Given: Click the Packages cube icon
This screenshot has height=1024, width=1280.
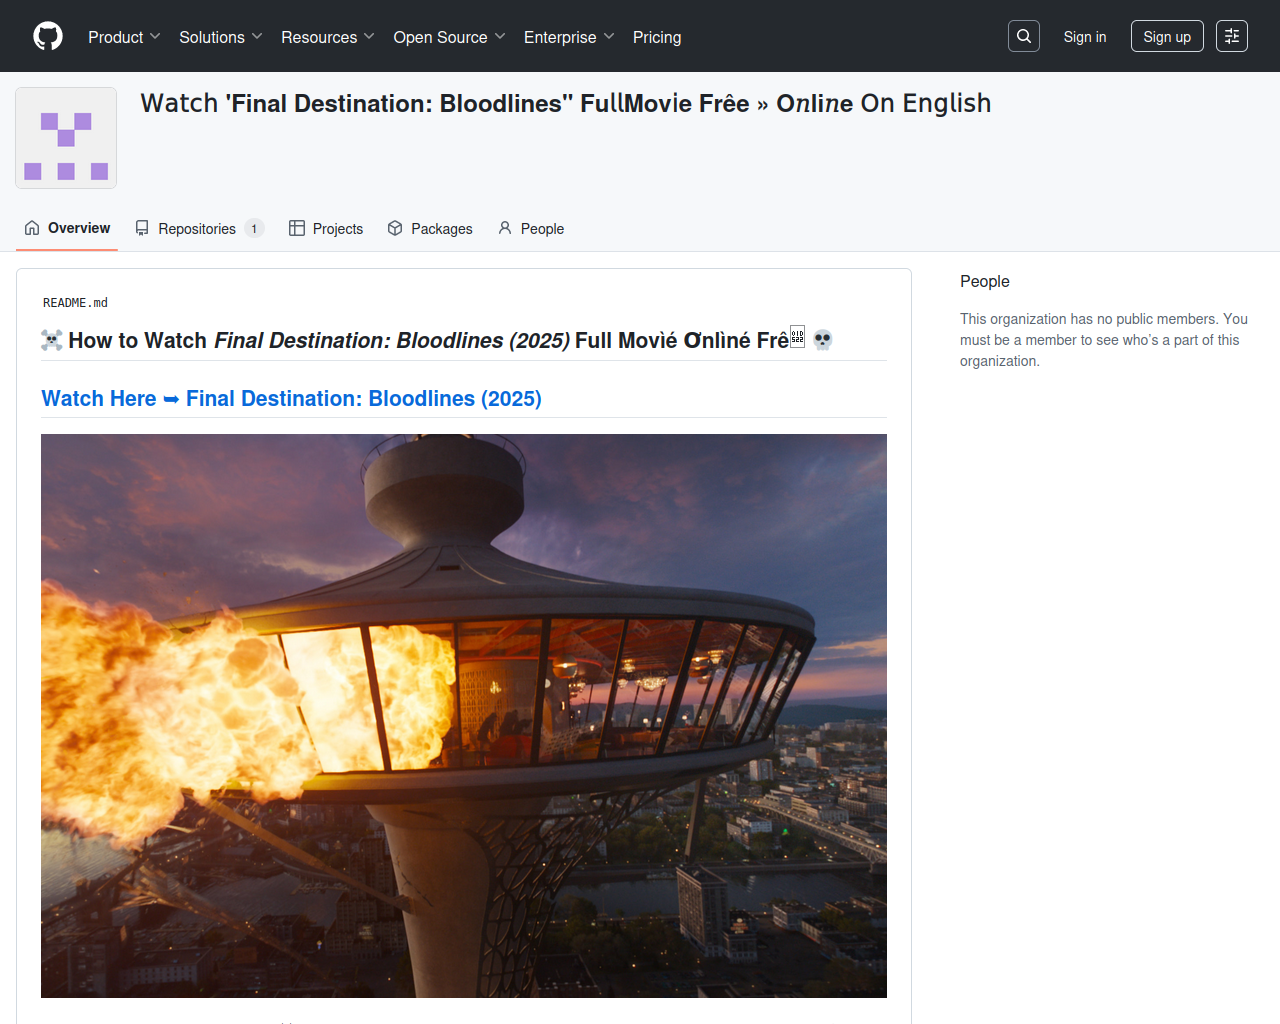Looking at the screenshot, I should pos(395,228).
